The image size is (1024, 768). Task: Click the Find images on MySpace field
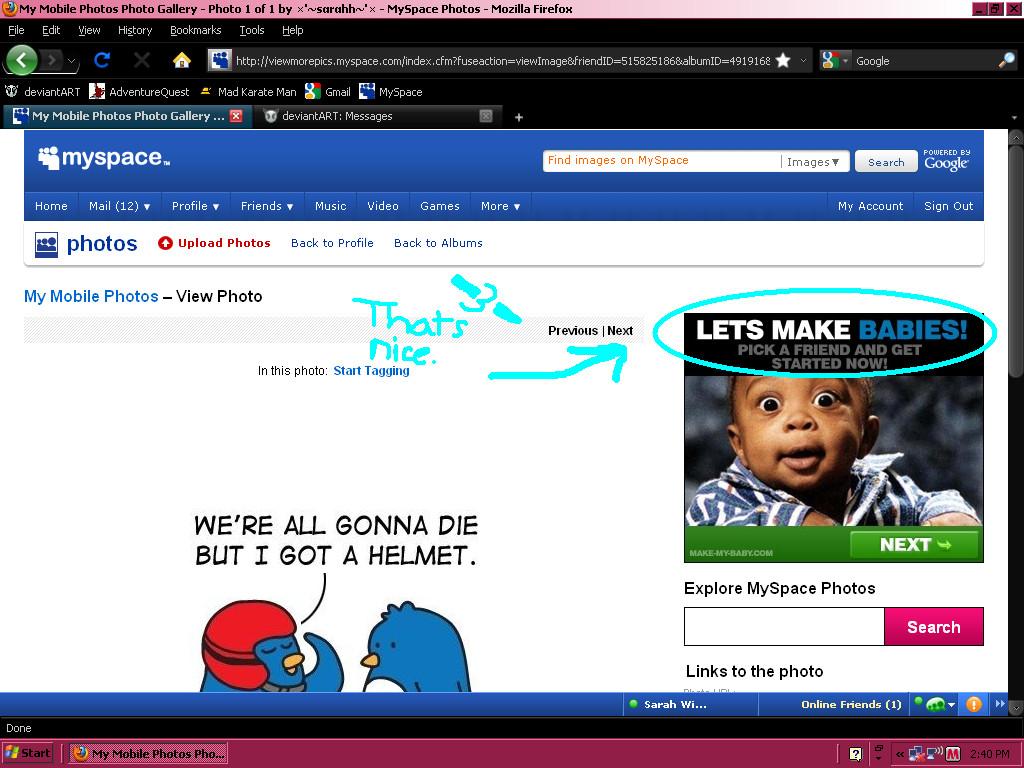(661, 161)
